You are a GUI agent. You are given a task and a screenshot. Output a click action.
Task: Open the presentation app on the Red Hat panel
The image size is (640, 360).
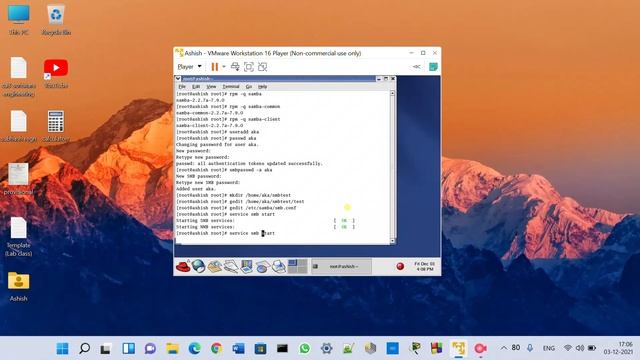click(247, 267)
